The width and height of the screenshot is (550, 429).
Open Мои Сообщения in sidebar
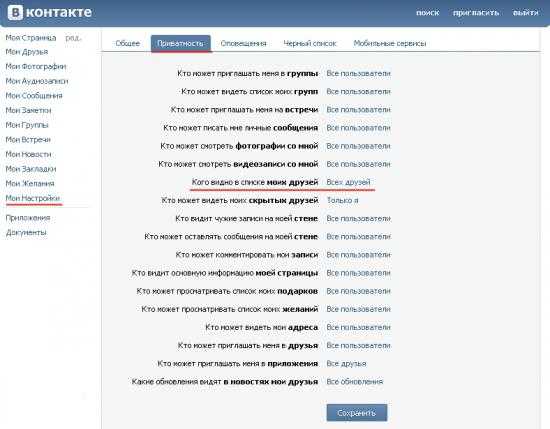[34, 96]
